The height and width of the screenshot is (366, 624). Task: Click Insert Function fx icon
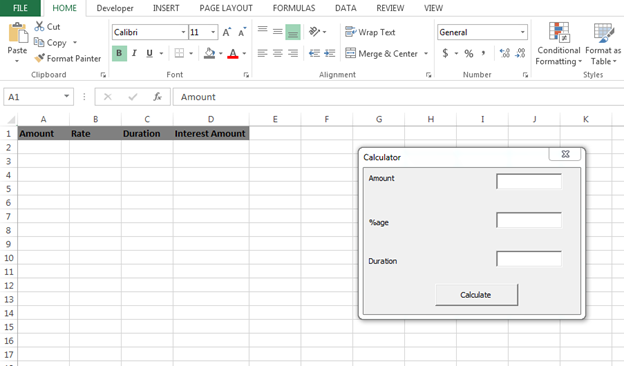point(158,97)
